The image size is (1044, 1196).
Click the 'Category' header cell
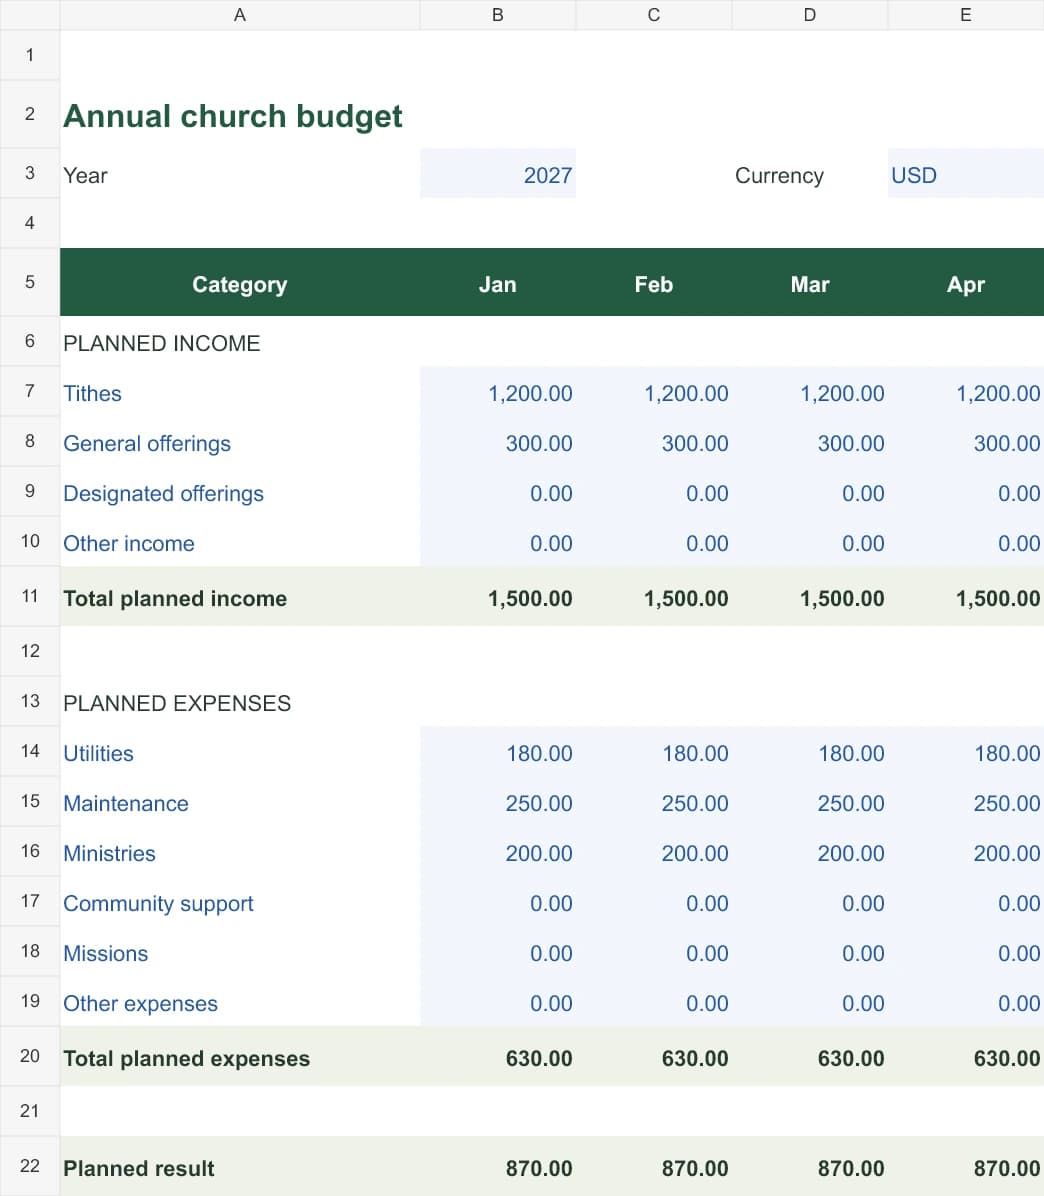click(x=239, y=282)
